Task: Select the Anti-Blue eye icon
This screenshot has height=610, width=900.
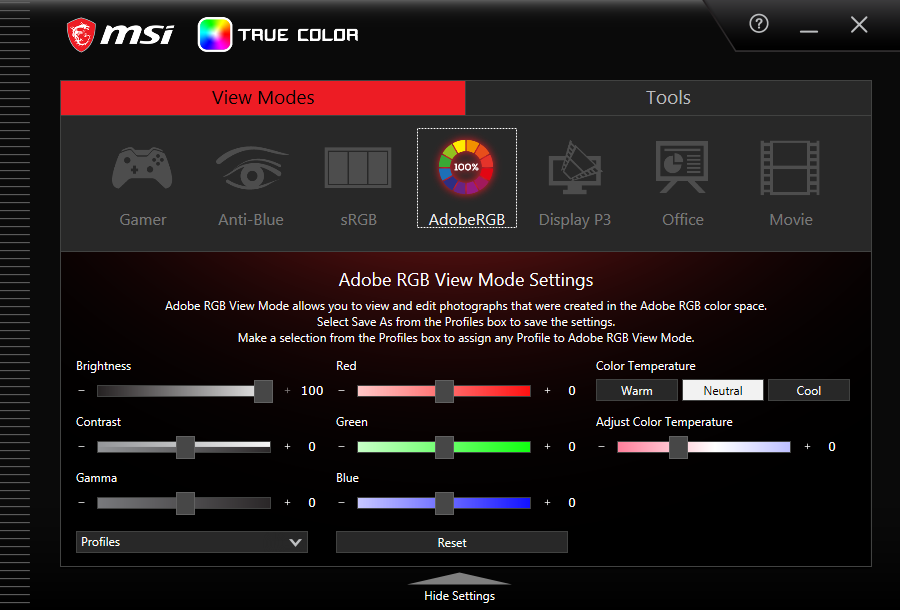Action: pyautogui.click(x=252, y=168)
